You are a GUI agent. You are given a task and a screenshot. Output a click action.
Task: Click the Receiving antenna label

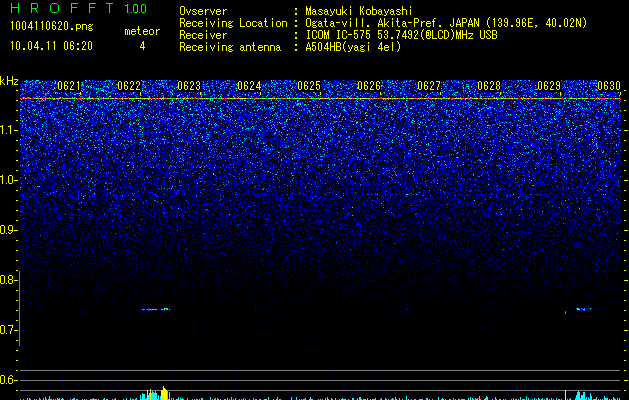[x=230, y=47]
